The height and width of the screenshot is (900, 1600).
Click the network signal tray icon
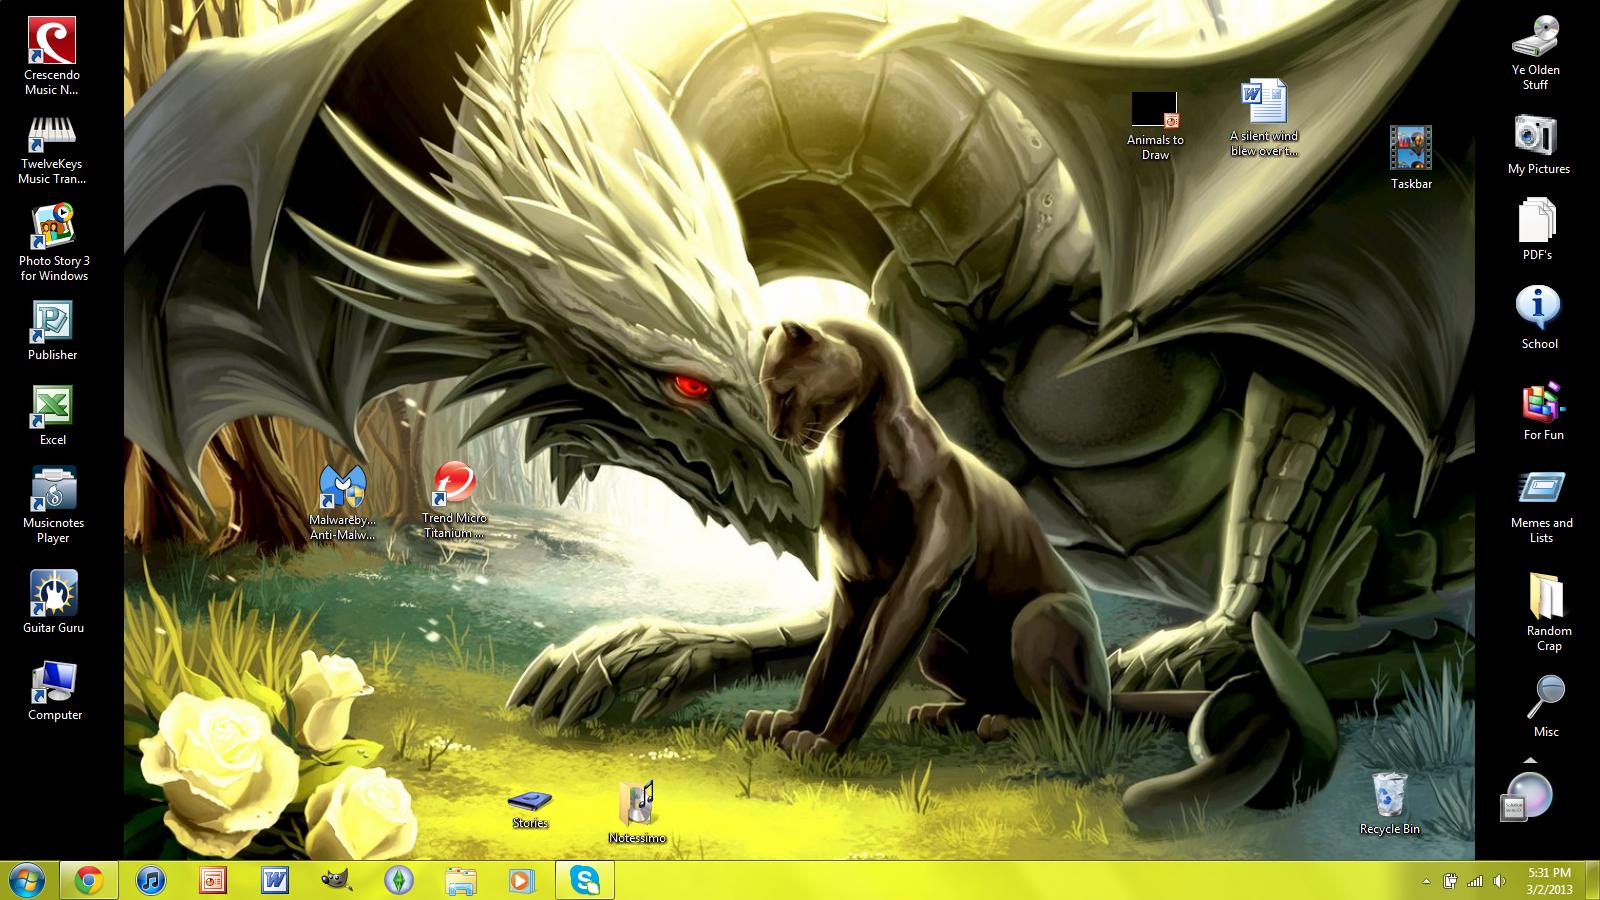pos(1475,881)
